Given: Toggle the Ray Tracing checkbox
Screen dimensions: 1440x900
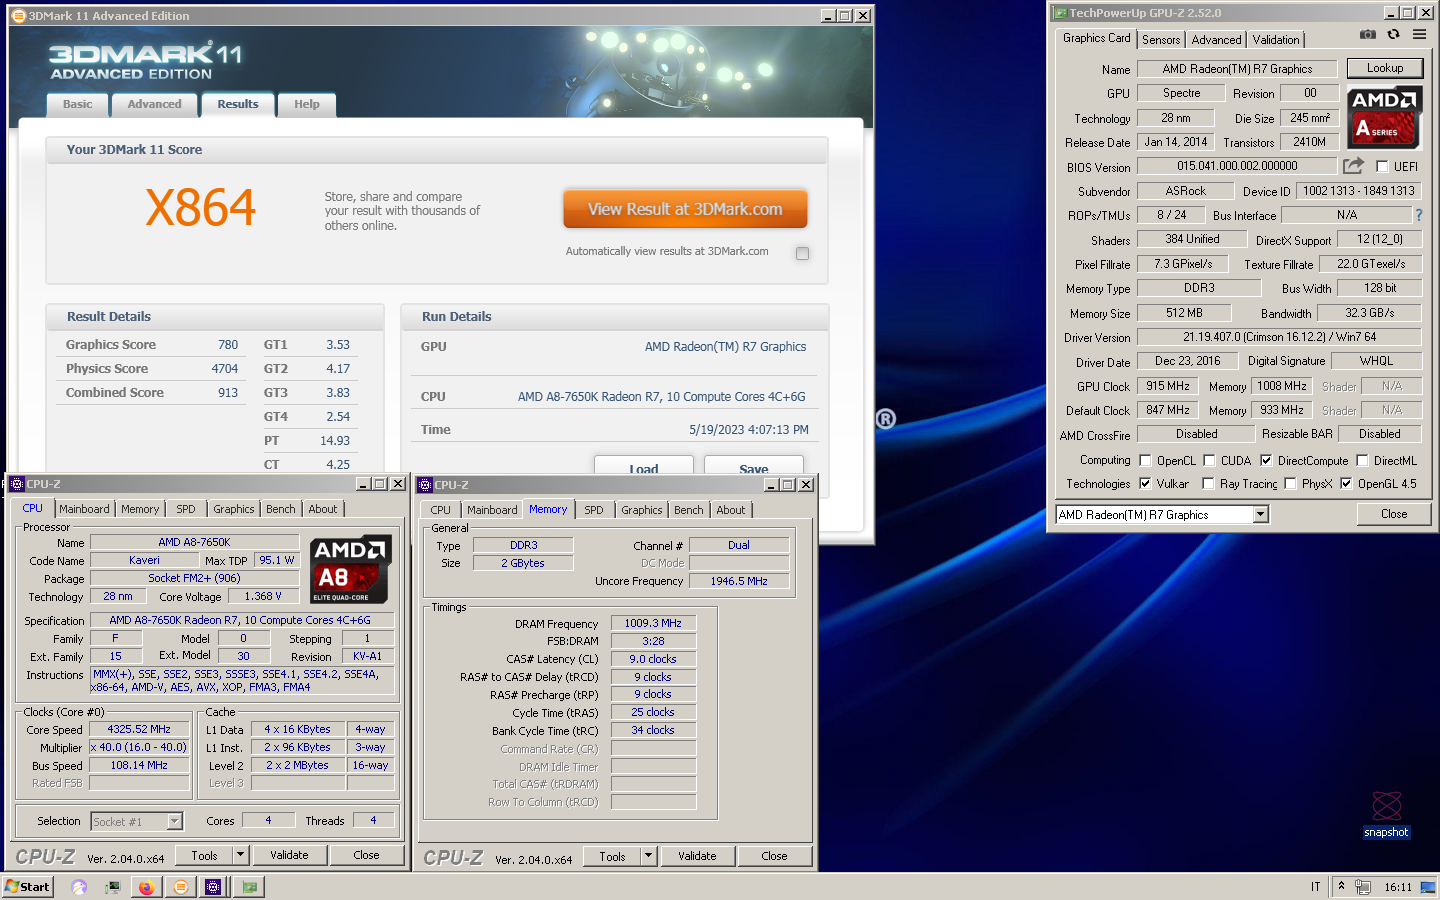Looking at the screenshot, I should pyautogui.click(x=1208, y=484).
